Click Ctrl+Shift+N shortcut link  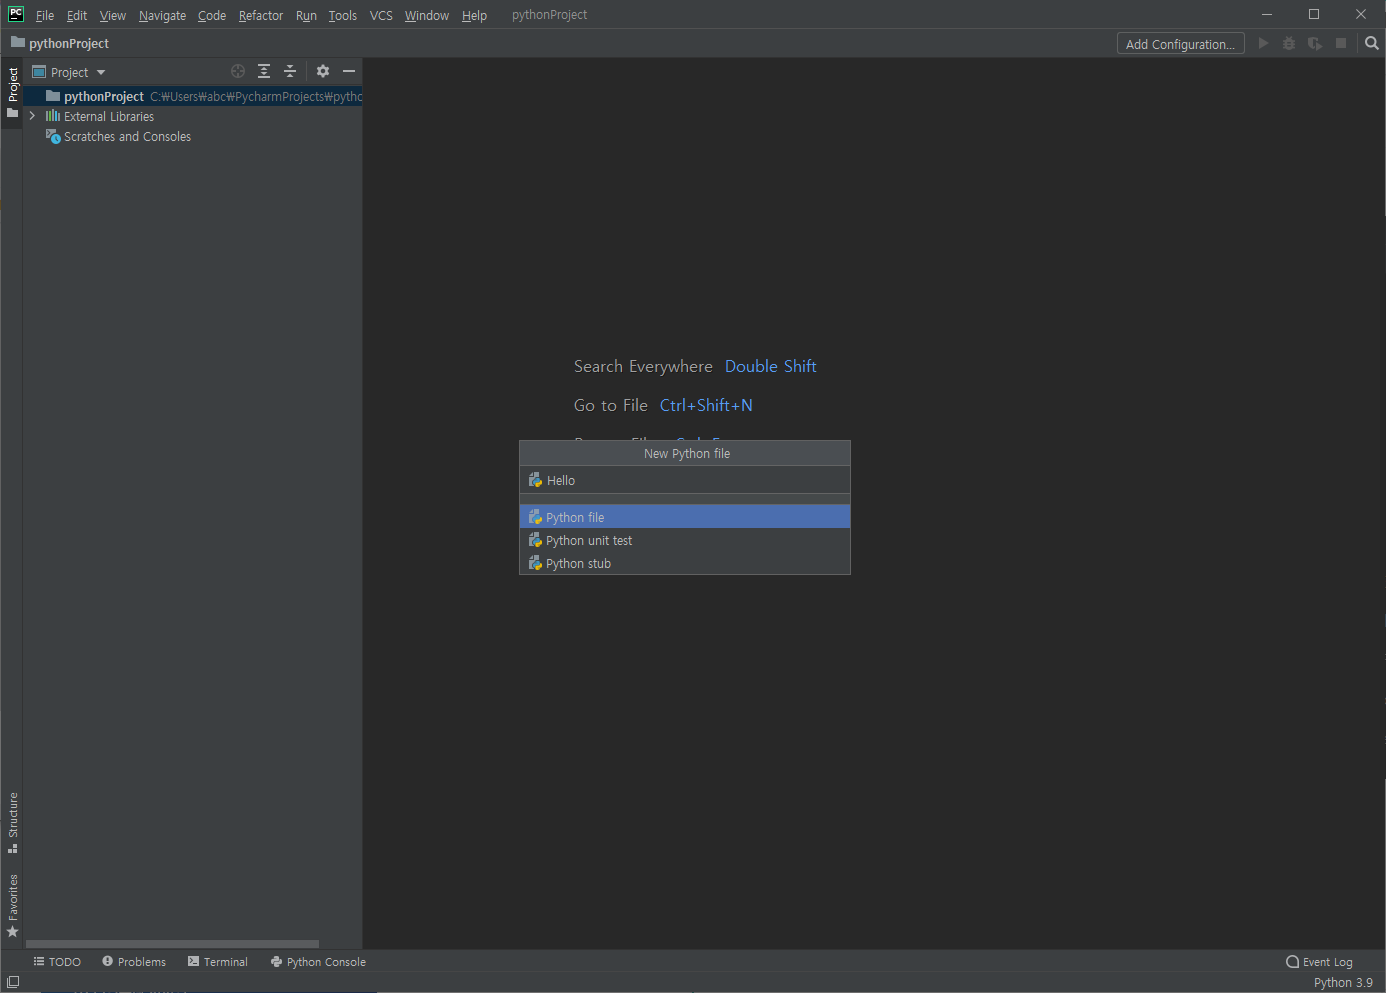[706, 405]
